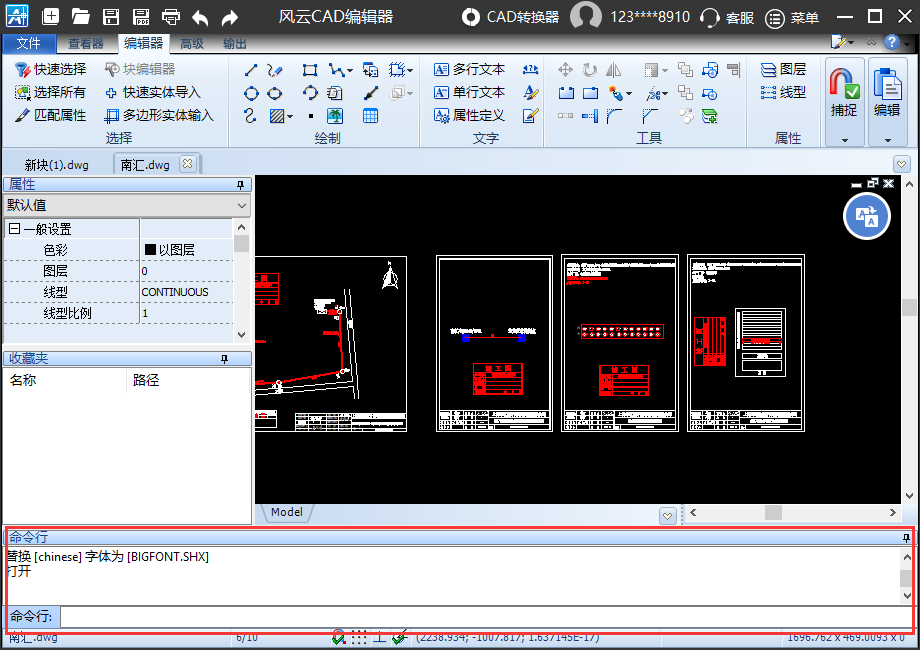Open the 图层 layers button
This screenshot has width=920, height=650.
[x=783, y=69]
